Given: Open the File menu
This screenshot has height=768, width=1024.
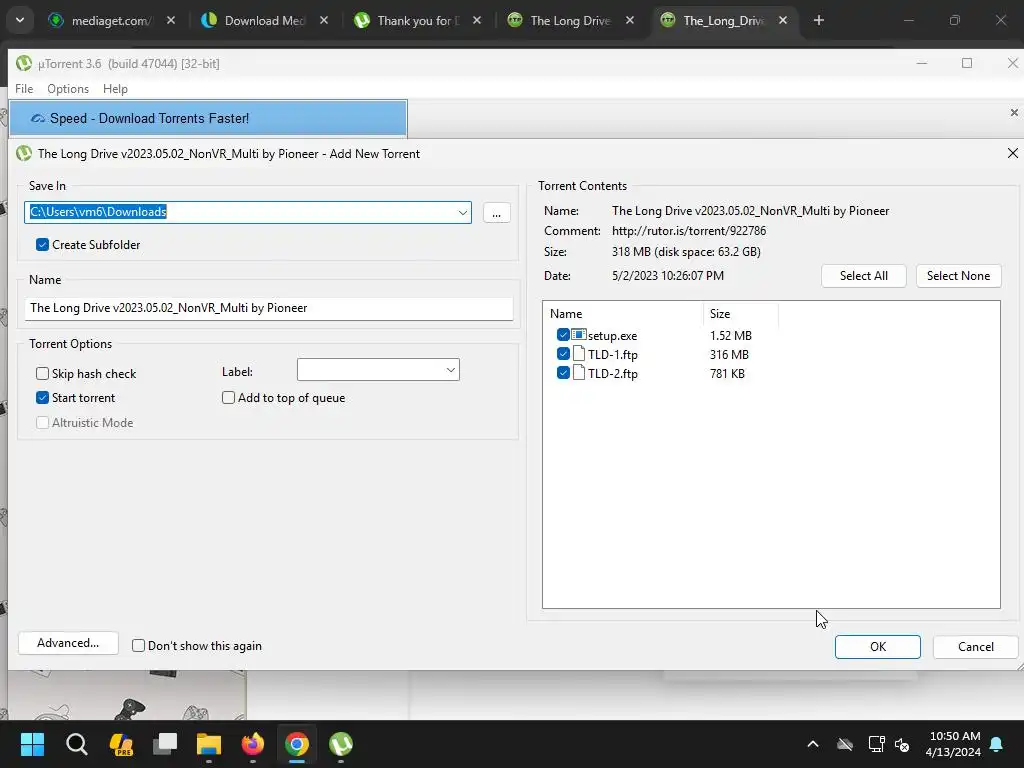Looking at the screenshot, I should click(x=24, y=89).
